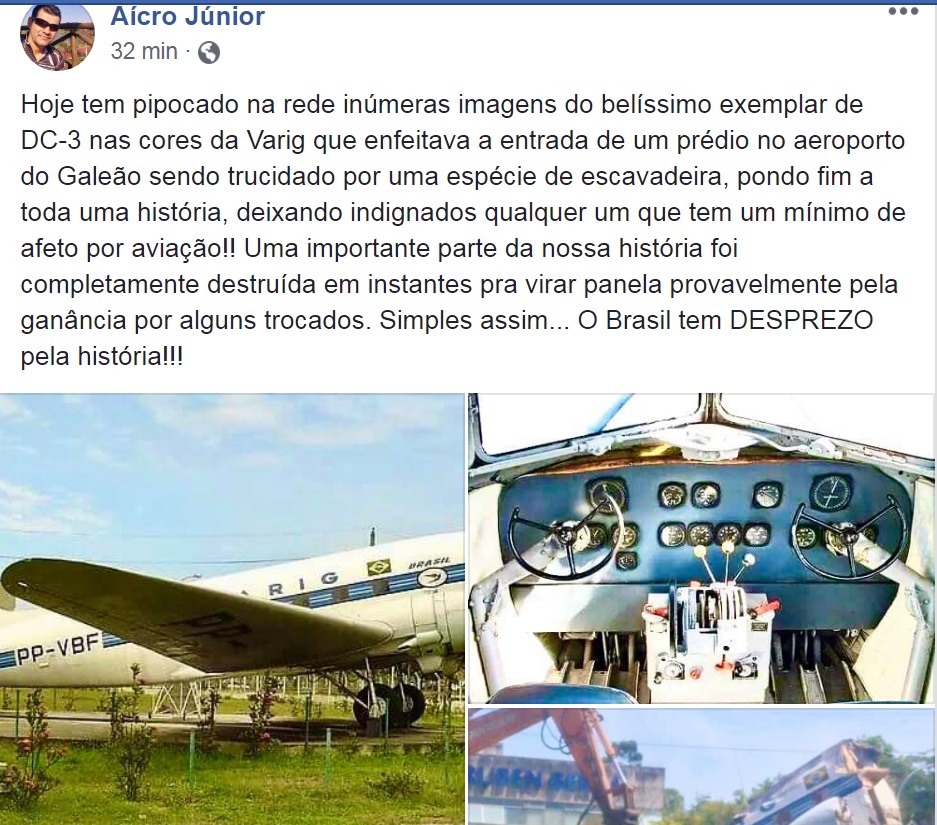Viewport: 937px width, 825px height.
Task: Click the Aícro Júnior author name
Action: 188,16
